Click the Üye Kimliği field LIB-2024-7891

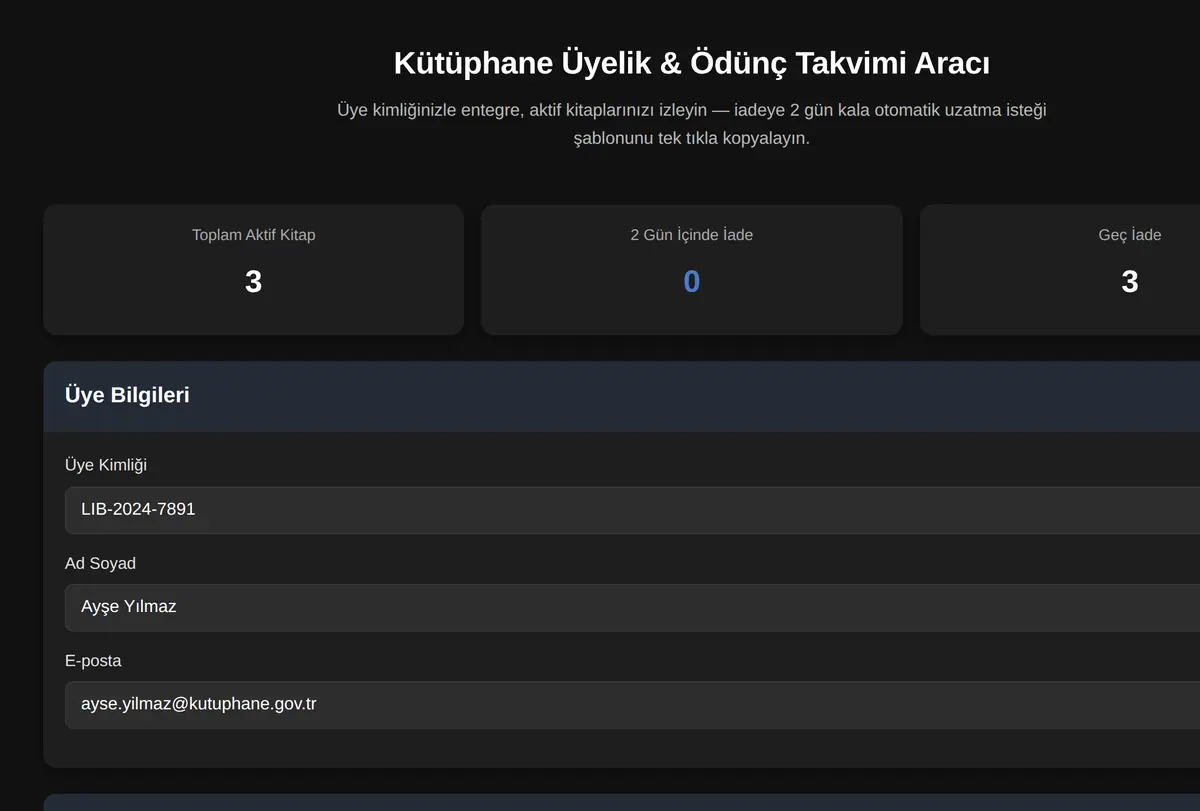point(632,510)
